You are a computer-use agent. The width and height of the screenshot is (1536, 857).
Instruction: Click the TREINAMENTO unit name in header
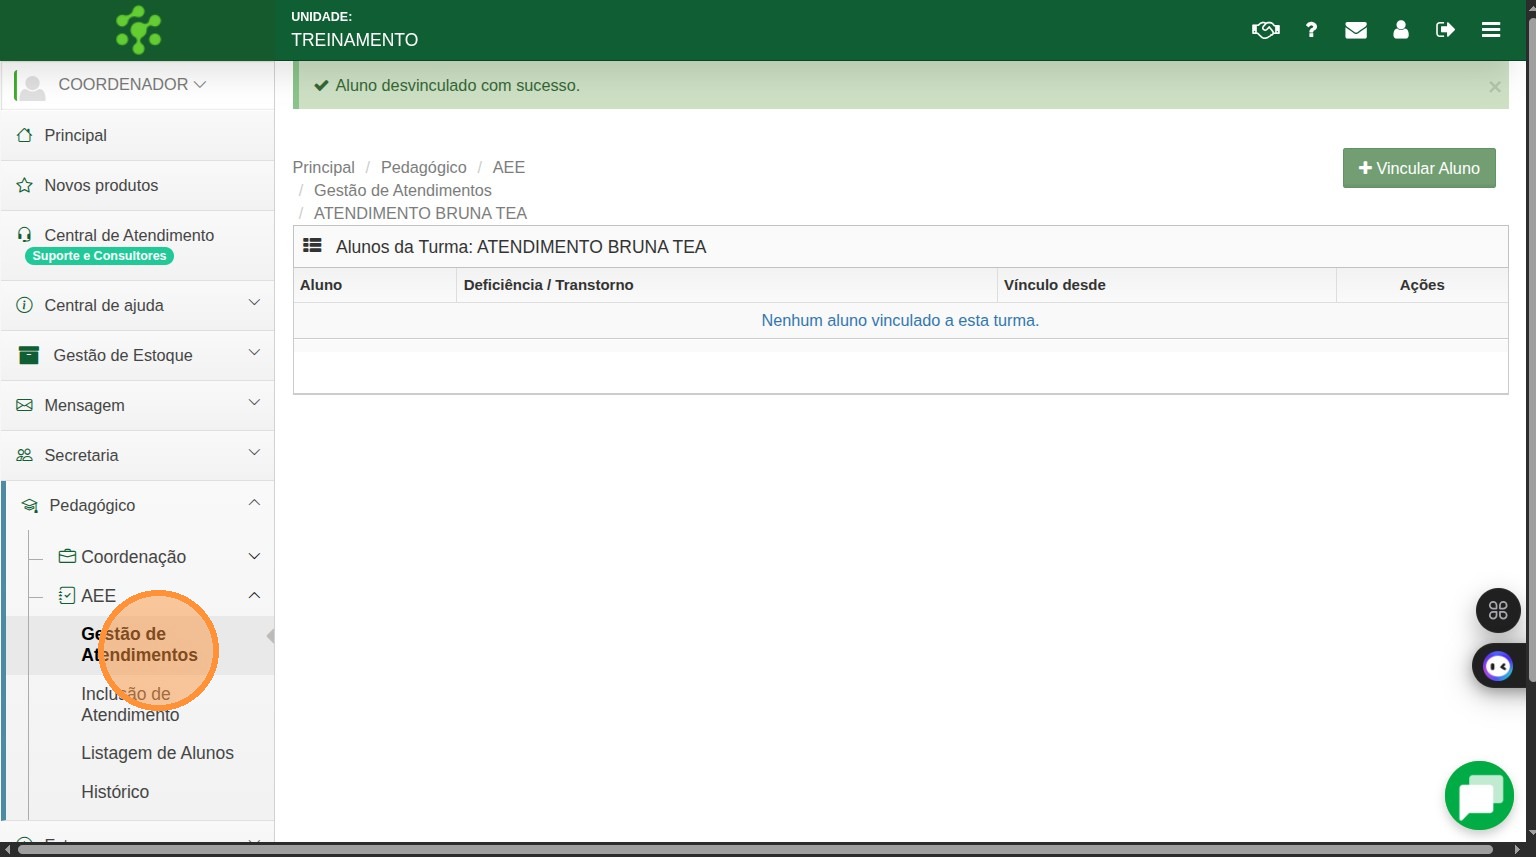[354, 40]
